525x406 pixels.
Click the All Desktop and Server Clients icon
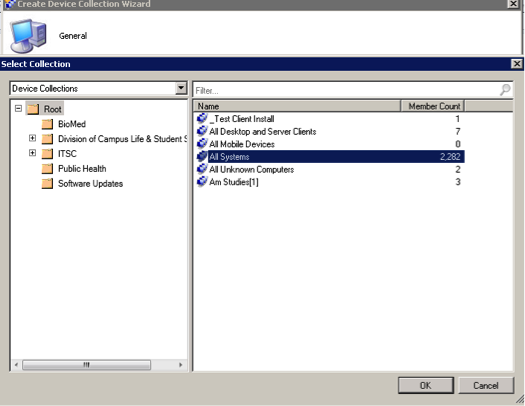tap(202, 131)
